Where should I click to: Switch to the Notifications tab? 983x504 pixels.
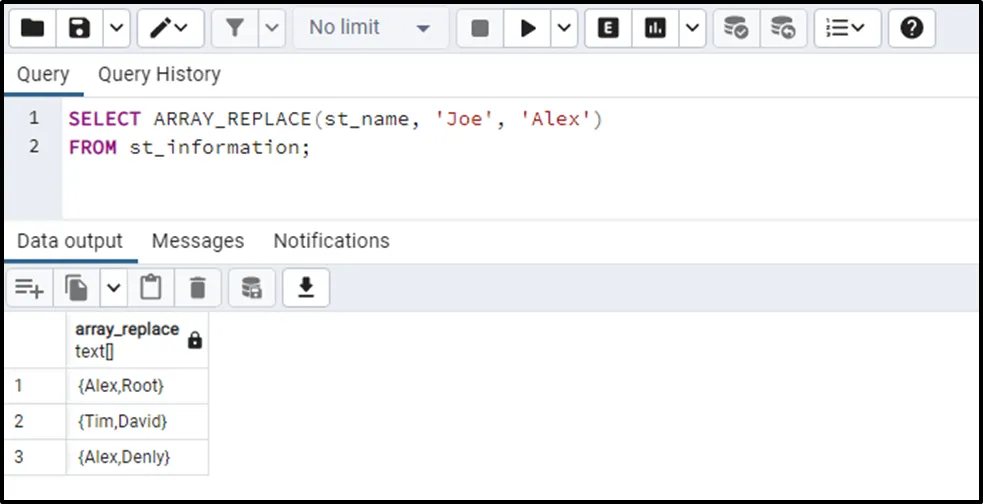[x=331, y=241]
